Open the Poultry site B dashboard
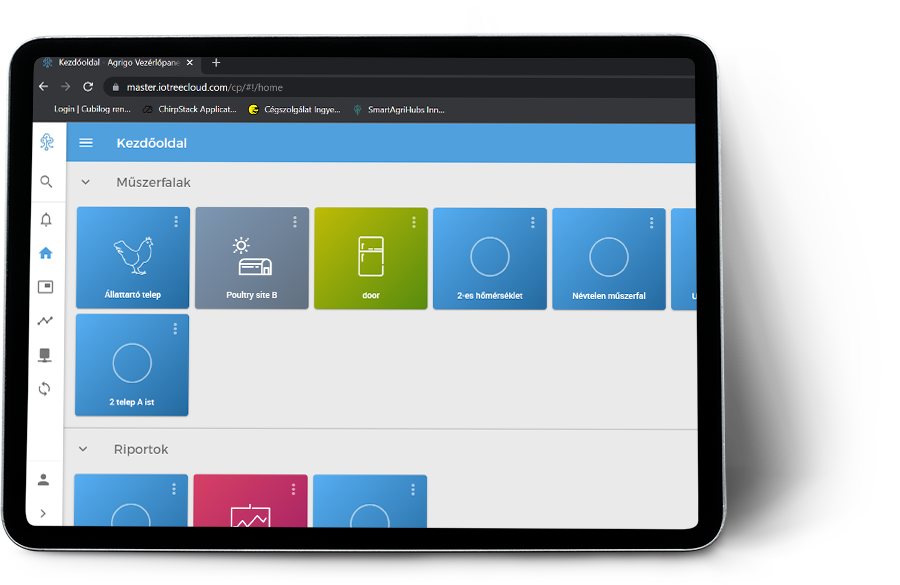The height and width of the screenshot is (585, 900). [x=252, y=258]
